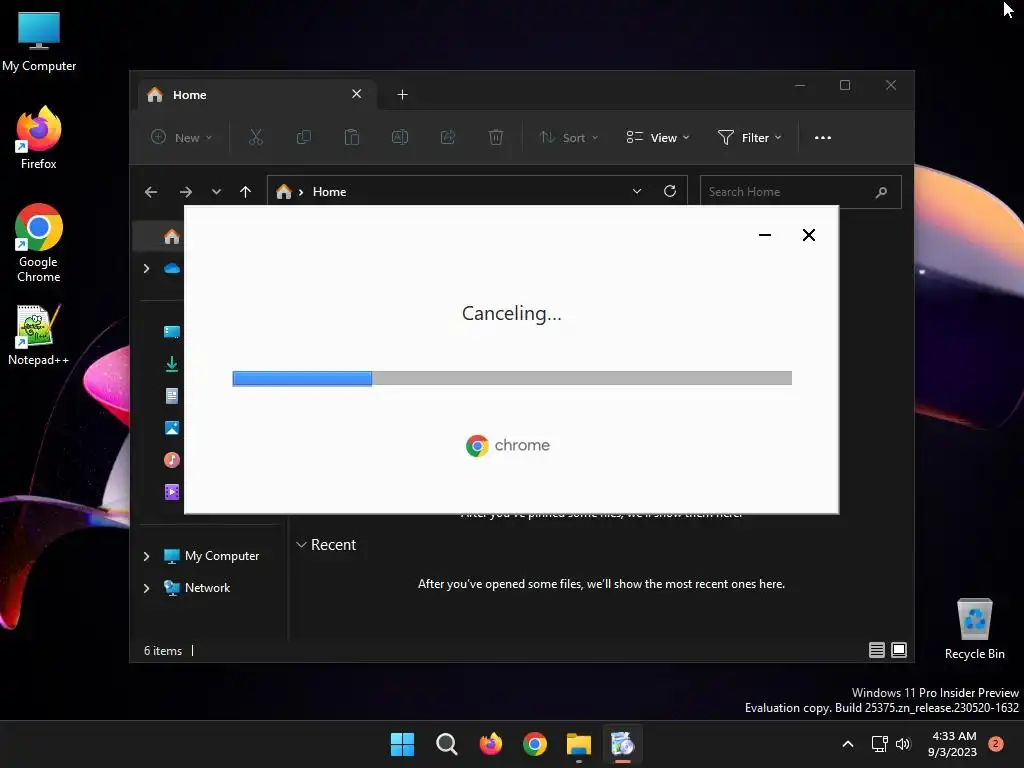
Task: Click the 6 items status text
Action: [163, 651]
